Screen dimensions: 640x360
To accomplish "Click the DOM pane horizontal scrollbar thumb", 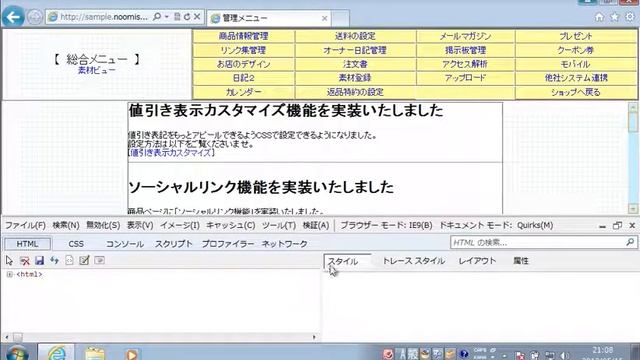I will (x=18, y=337).
